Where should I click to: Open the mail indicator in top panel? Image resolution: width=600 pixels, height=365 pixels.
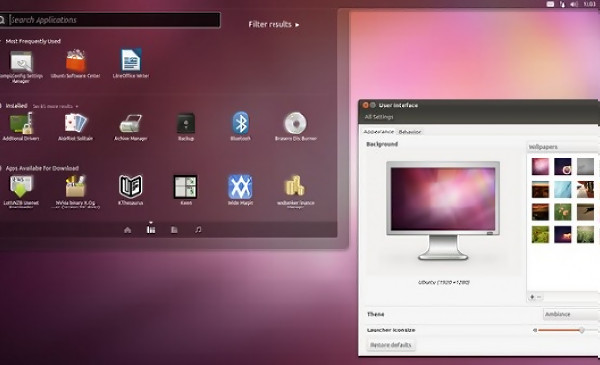tap(550, 4)
